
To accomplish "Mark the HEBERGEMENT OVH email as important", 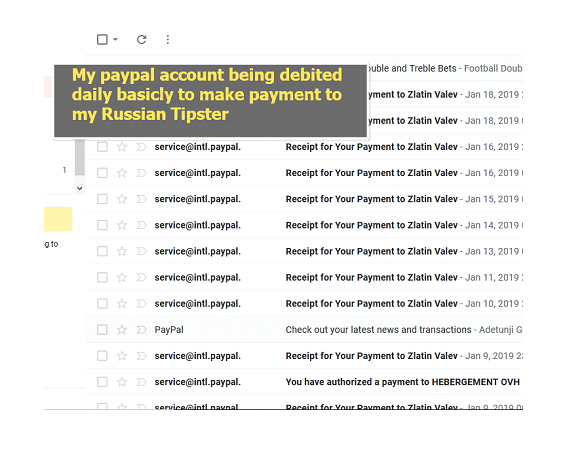I will click(x=141, y=382).
